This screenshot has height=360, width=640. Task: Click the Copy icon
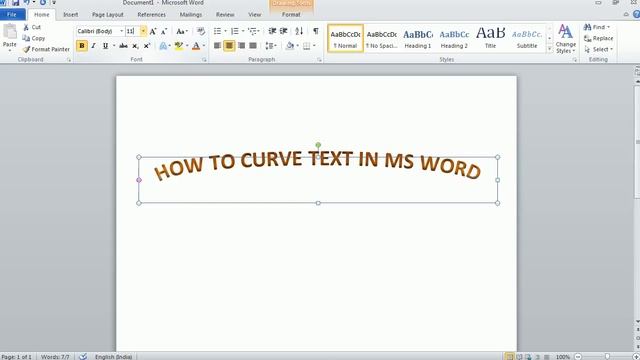(x=26, y=38)
